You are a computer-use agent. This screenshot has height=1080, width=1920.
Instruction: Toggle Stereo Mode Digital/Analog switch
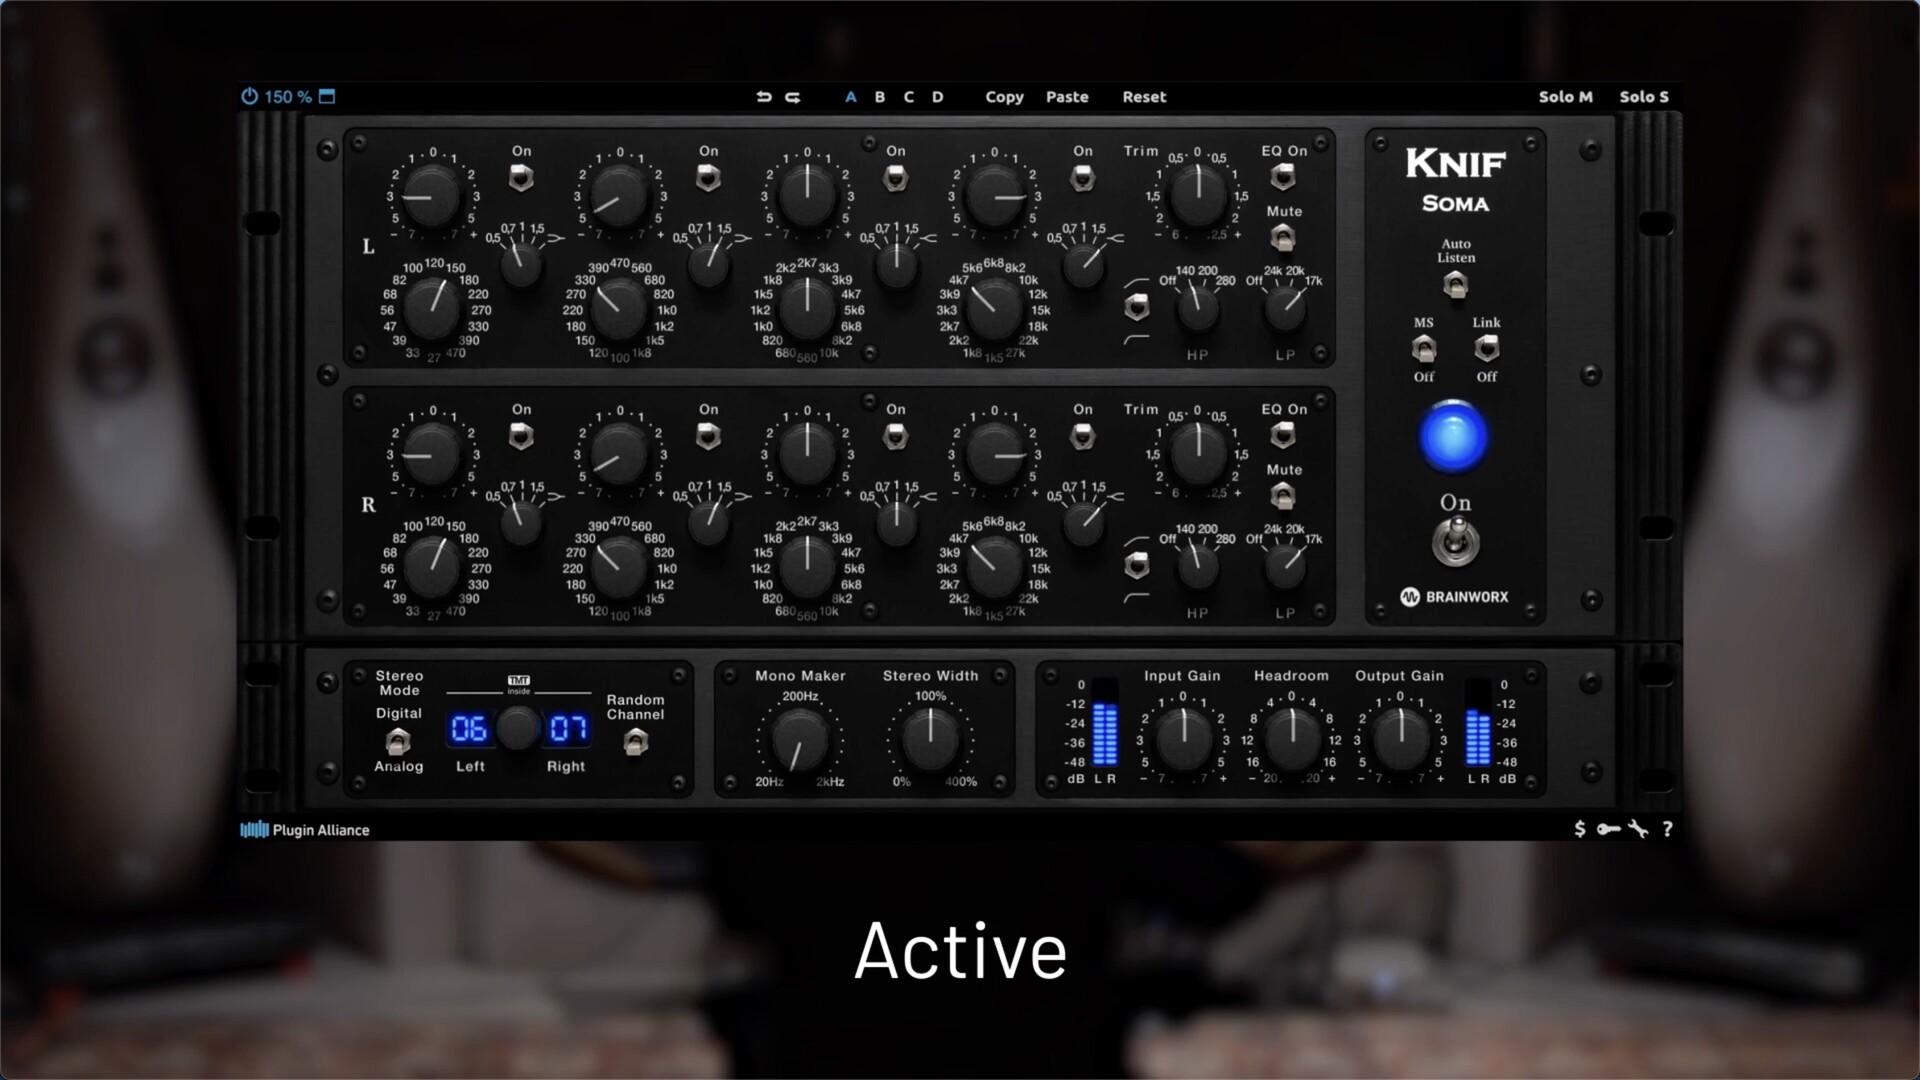click(x=398, y=741)
